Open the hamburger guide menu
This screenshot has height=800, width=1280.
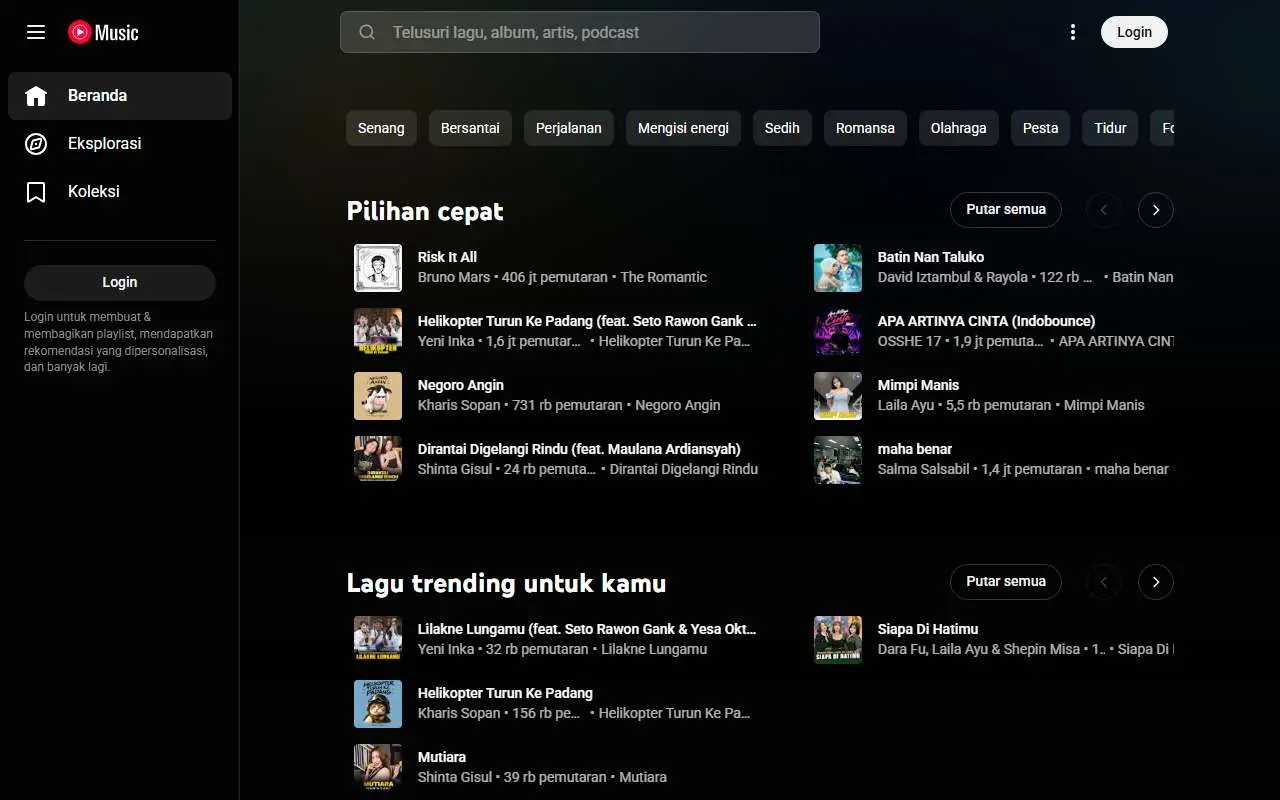point(36,32)
